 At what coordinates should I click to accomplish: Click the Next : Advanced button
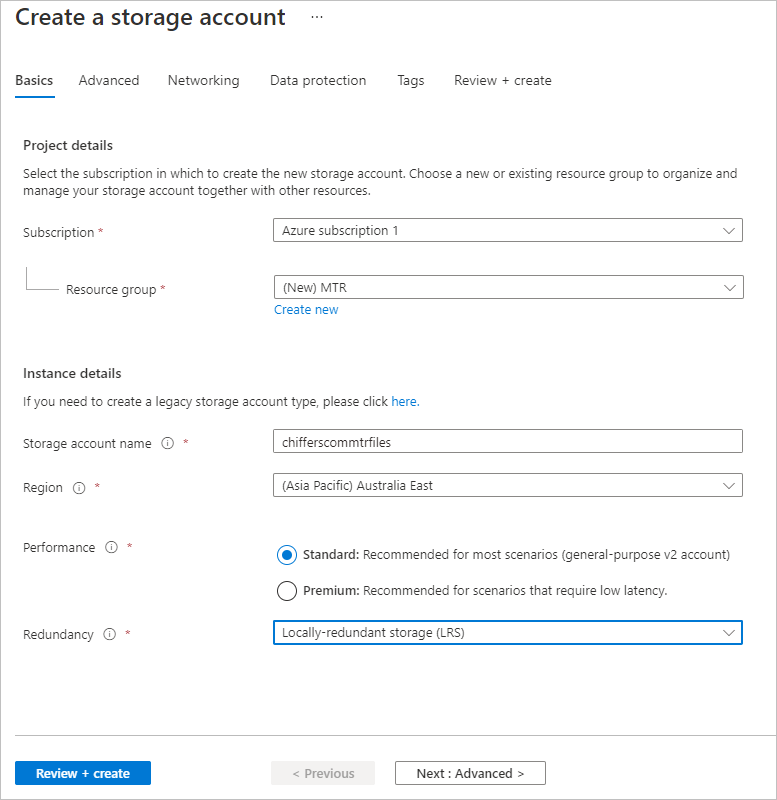(x=470, y=773)
